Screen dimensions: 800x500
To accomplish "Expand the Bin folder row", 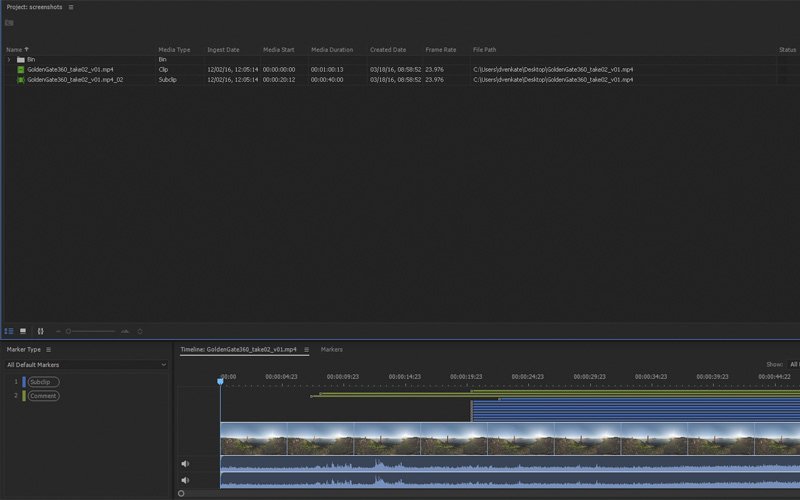I will tap(9, 59).
